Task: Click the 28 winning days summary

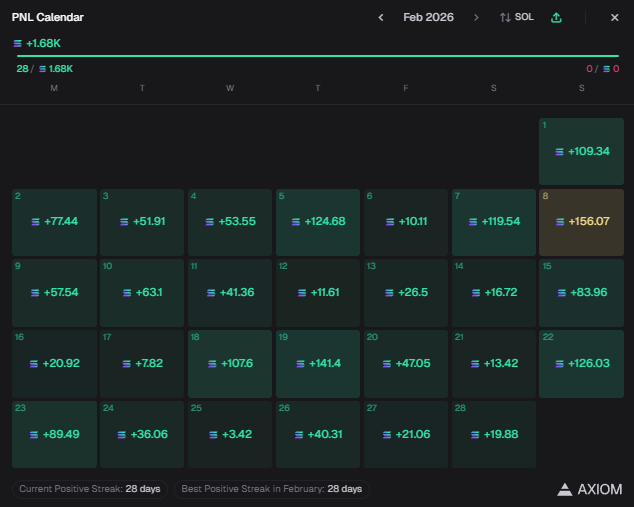Action: (x=44, y=69)
